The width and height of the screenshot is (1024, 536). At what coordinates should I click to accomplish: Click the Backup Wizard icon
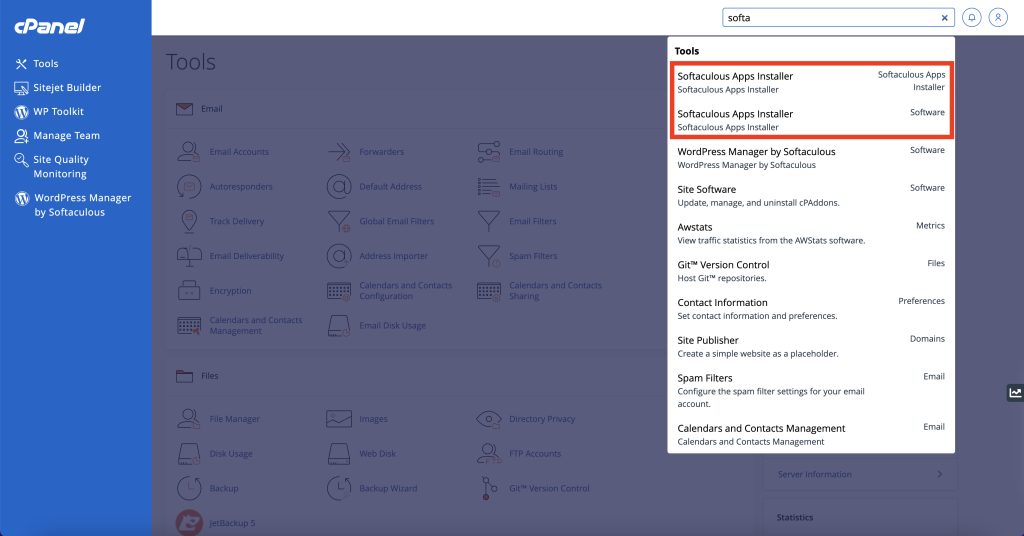(x=339, y=488)
